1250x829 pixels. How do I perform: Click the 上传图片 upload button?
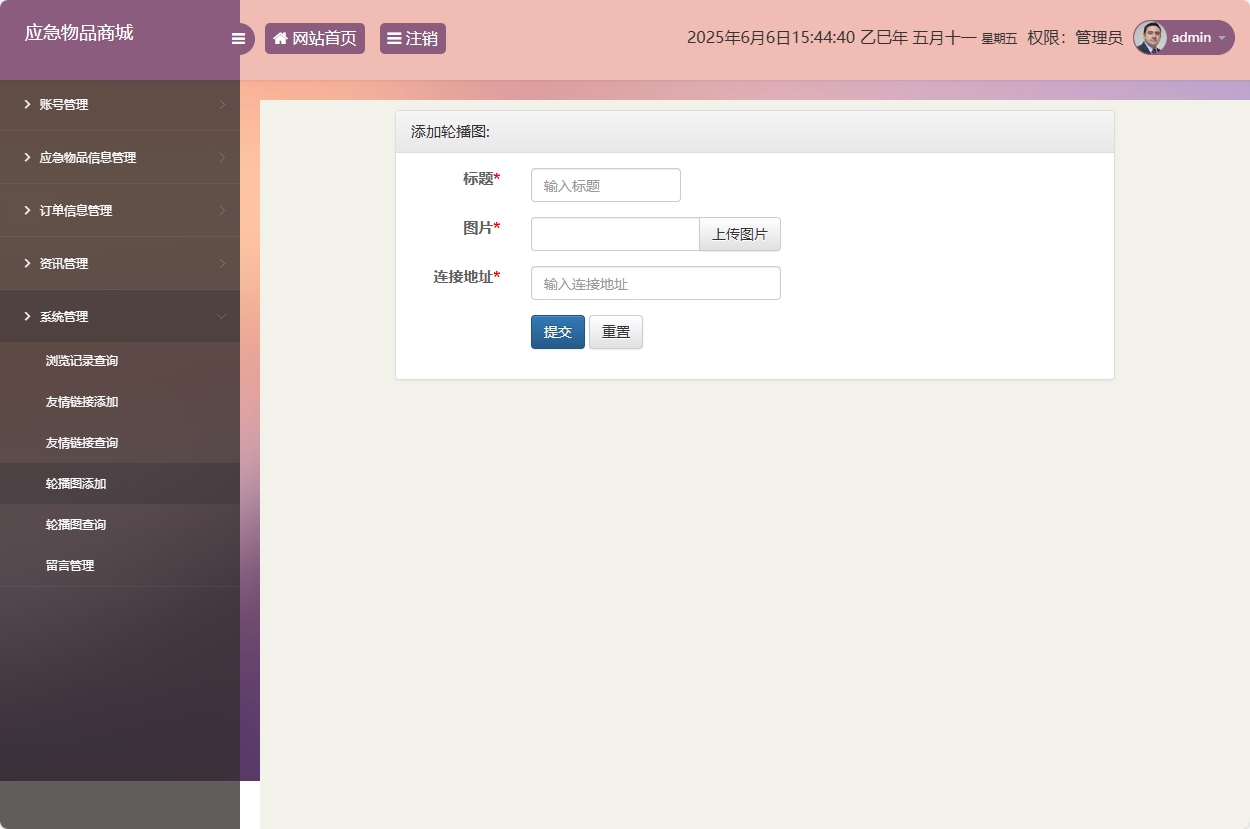coord(739,233)
